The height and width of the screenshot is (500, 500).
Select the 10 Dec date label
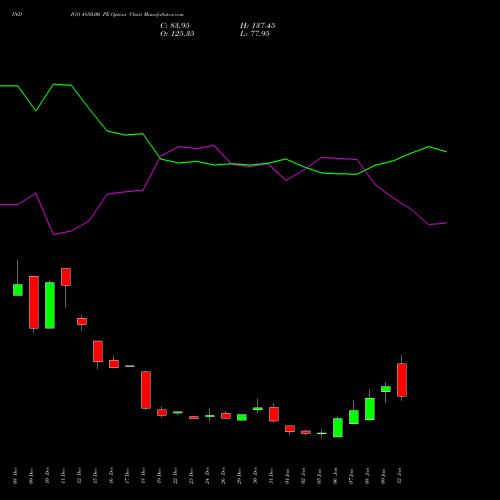pos(47,476)
